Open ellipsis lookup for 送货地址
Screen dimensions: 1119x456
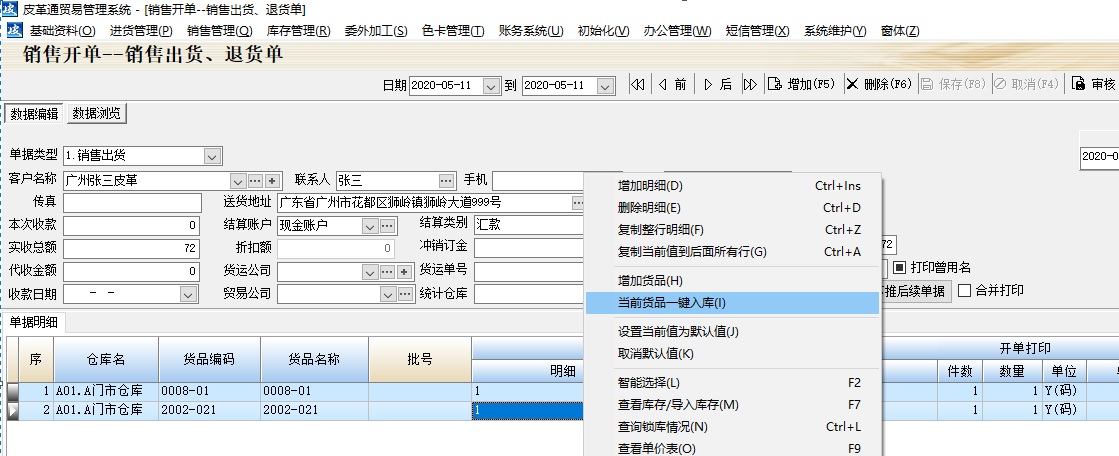[578, 203]
